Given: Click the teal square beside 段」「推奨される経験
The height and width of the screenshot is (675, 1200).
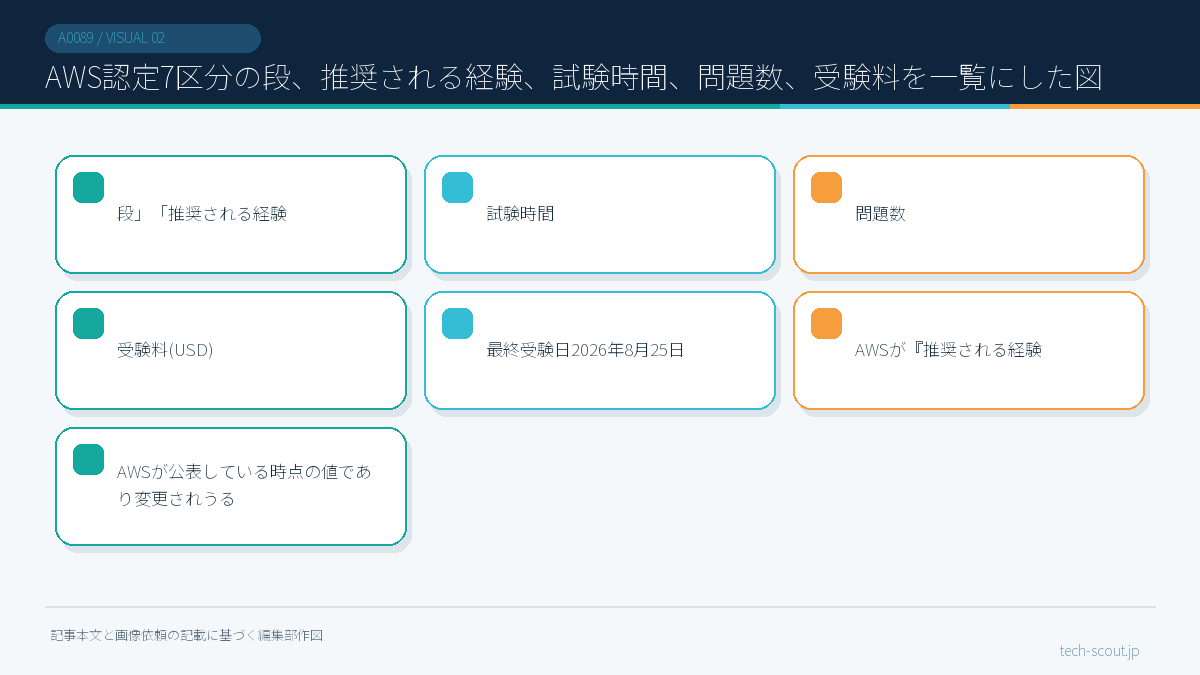Looking at the screenshot, I should tap(89, 187).
